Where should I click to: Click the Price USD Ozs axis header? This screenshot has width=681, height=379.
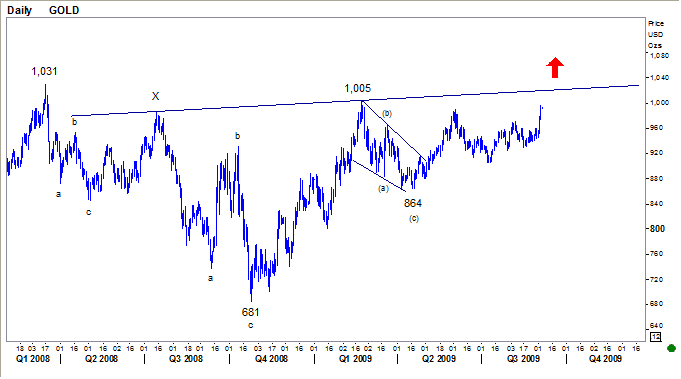point(656,34)
